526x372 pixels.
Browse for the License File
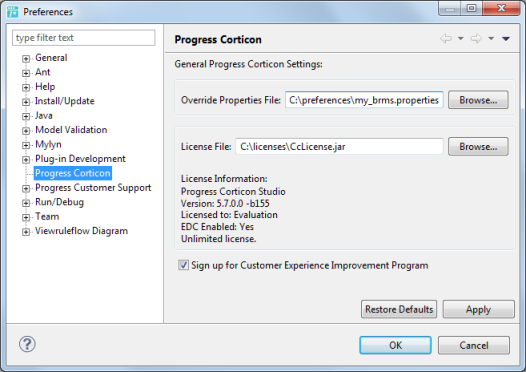pyautogui.click(x=478, y=147)
